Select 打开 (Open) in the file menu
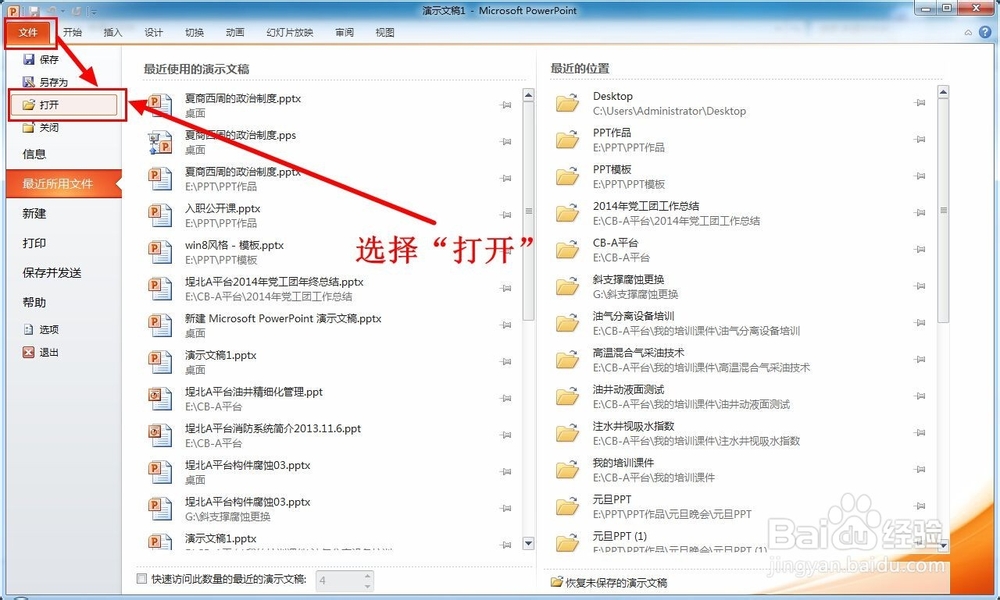1000x600 pixels. coord(64,105)
